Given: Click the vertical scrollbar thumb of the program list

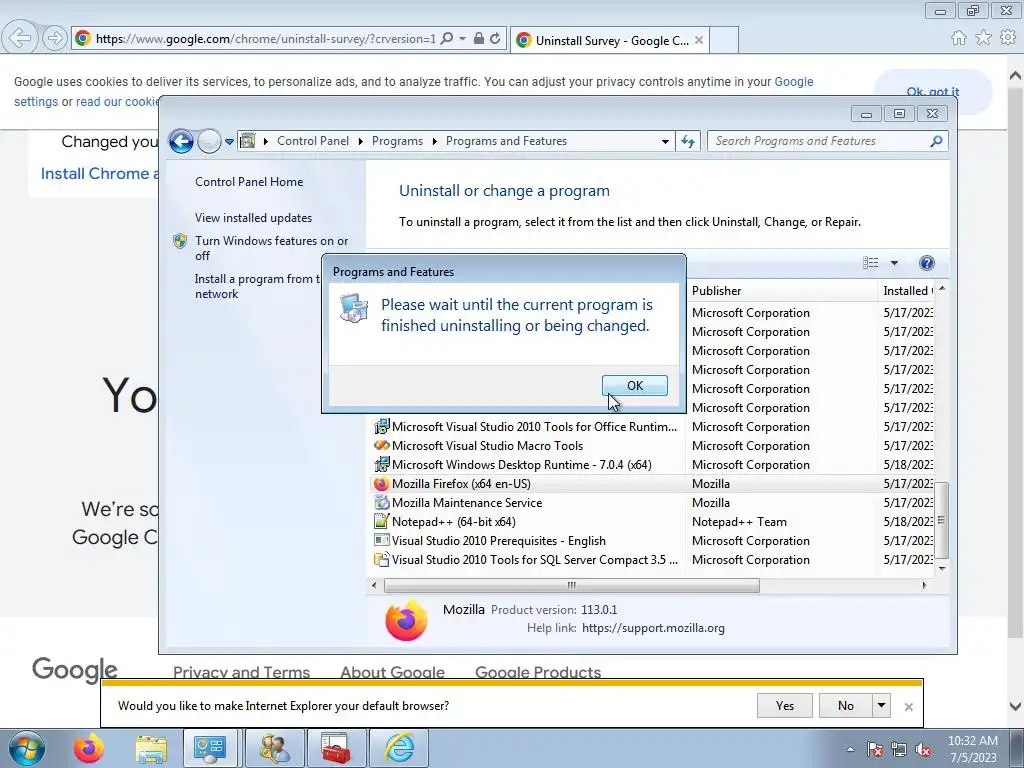Looking at the screenshot, I should point(941,520).
